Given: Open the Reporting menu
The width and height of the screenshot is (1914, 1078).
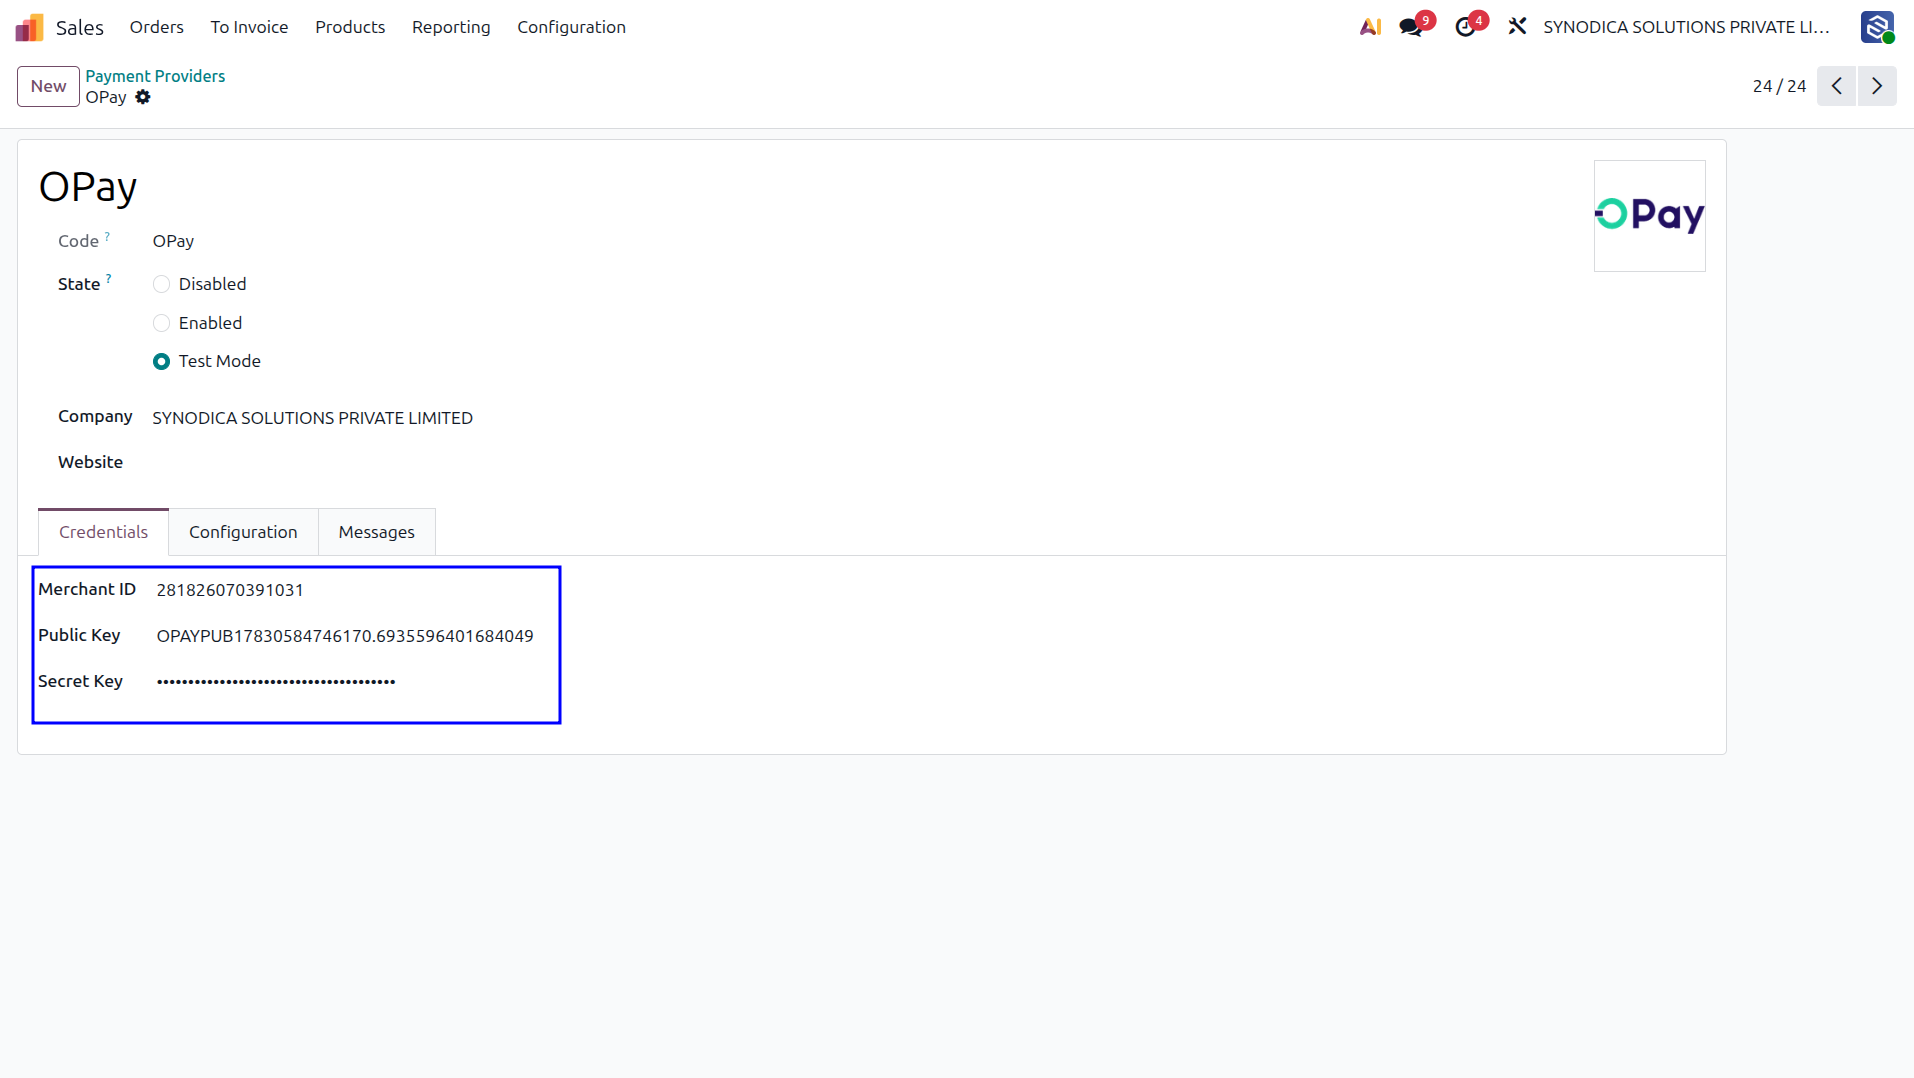Looking at the screenshot, I should pyautogui.click(x=451, y=27).
